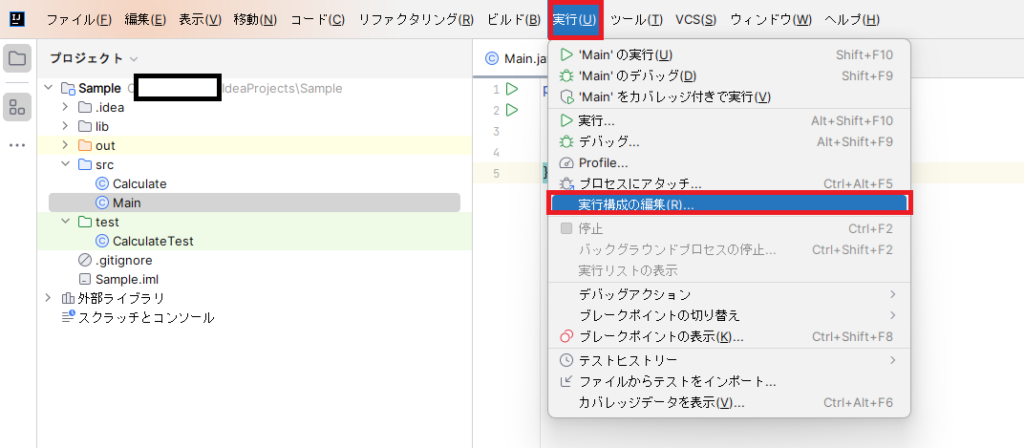
Task: Click the scratches and consoles icon
Action: tap(68, 317)
